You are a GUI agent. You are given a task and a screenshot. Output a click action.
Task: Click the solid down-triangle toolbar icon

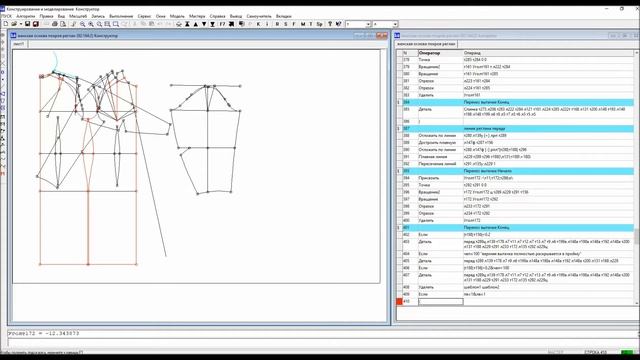204,24
